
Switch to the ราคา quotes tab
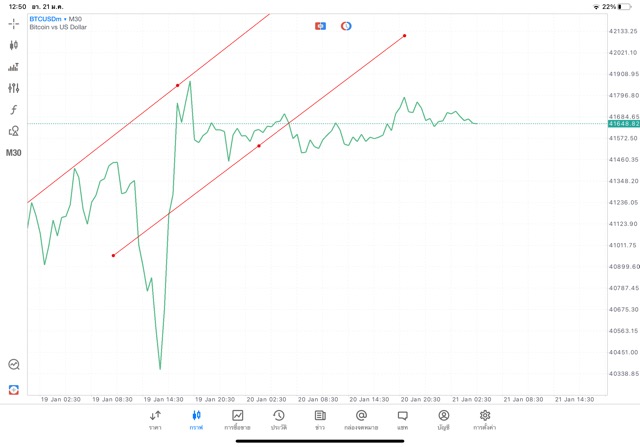coord(155,419)
